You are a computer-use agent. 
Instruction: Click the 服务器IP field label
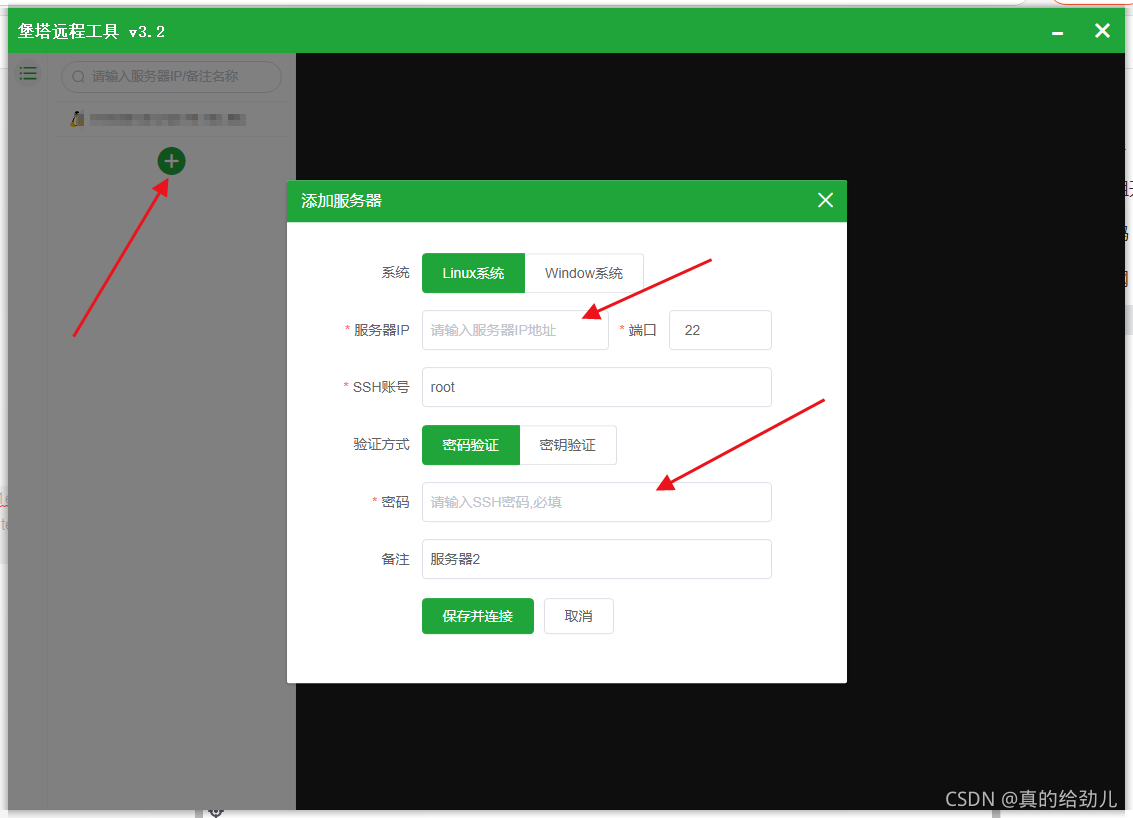[382, 330]
